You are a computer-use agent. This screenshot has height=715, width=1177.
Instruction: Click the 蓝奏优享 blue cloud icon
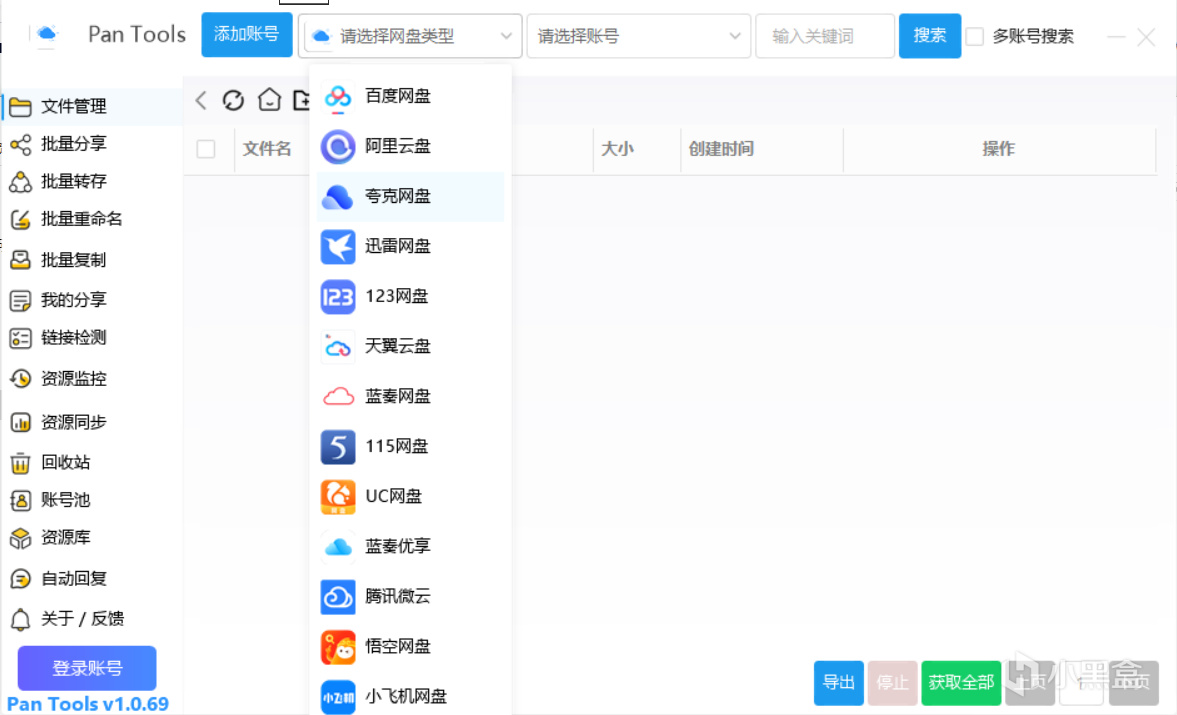338,547
